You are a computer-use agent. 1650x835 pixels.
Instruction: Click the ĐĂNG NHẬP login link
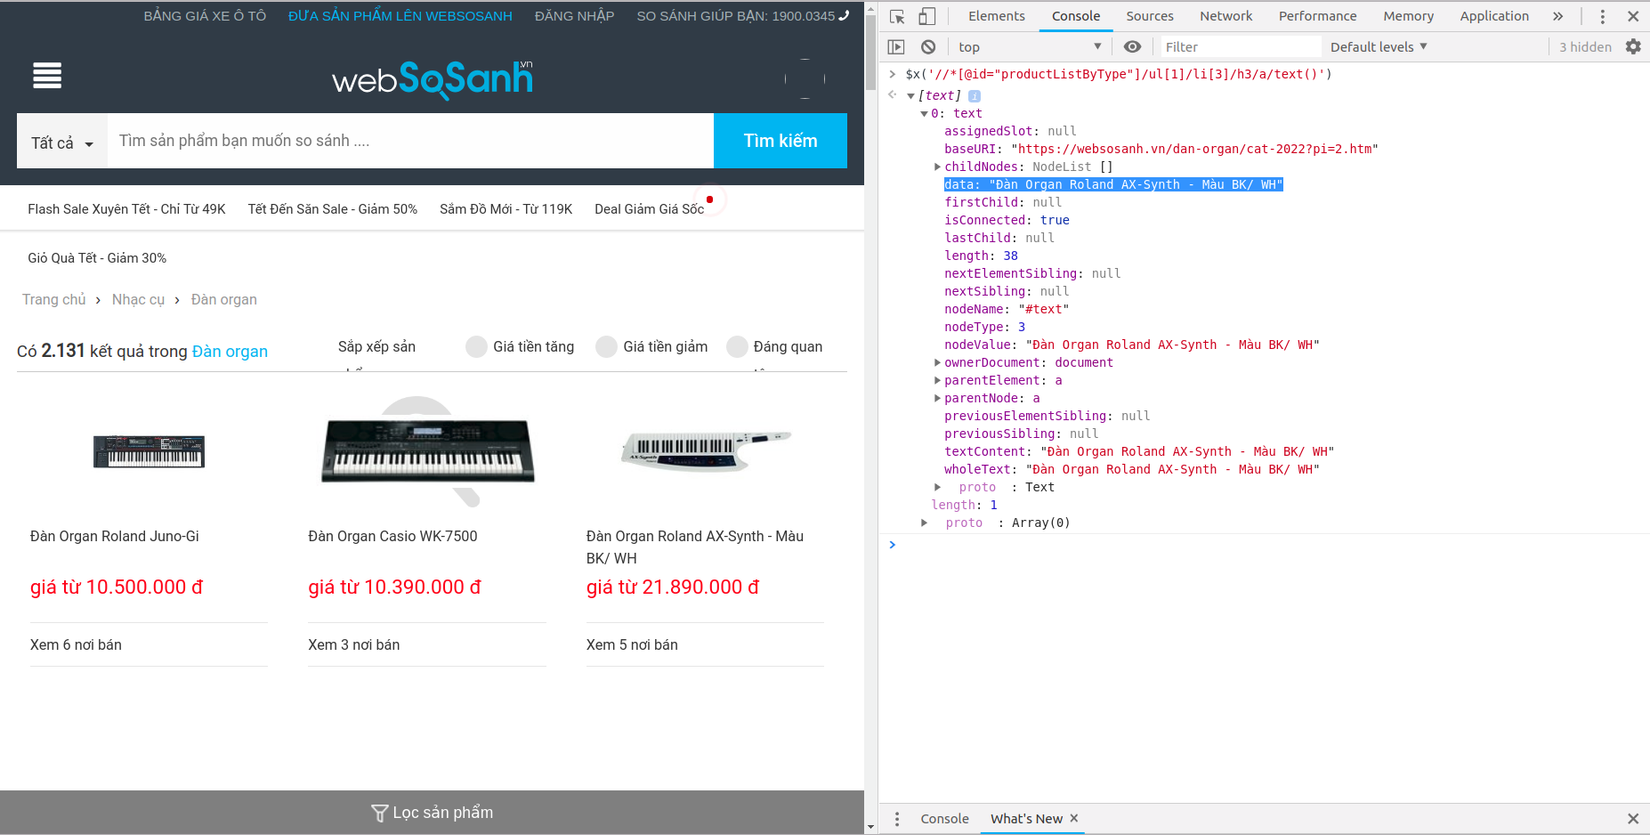pos(574,16)
